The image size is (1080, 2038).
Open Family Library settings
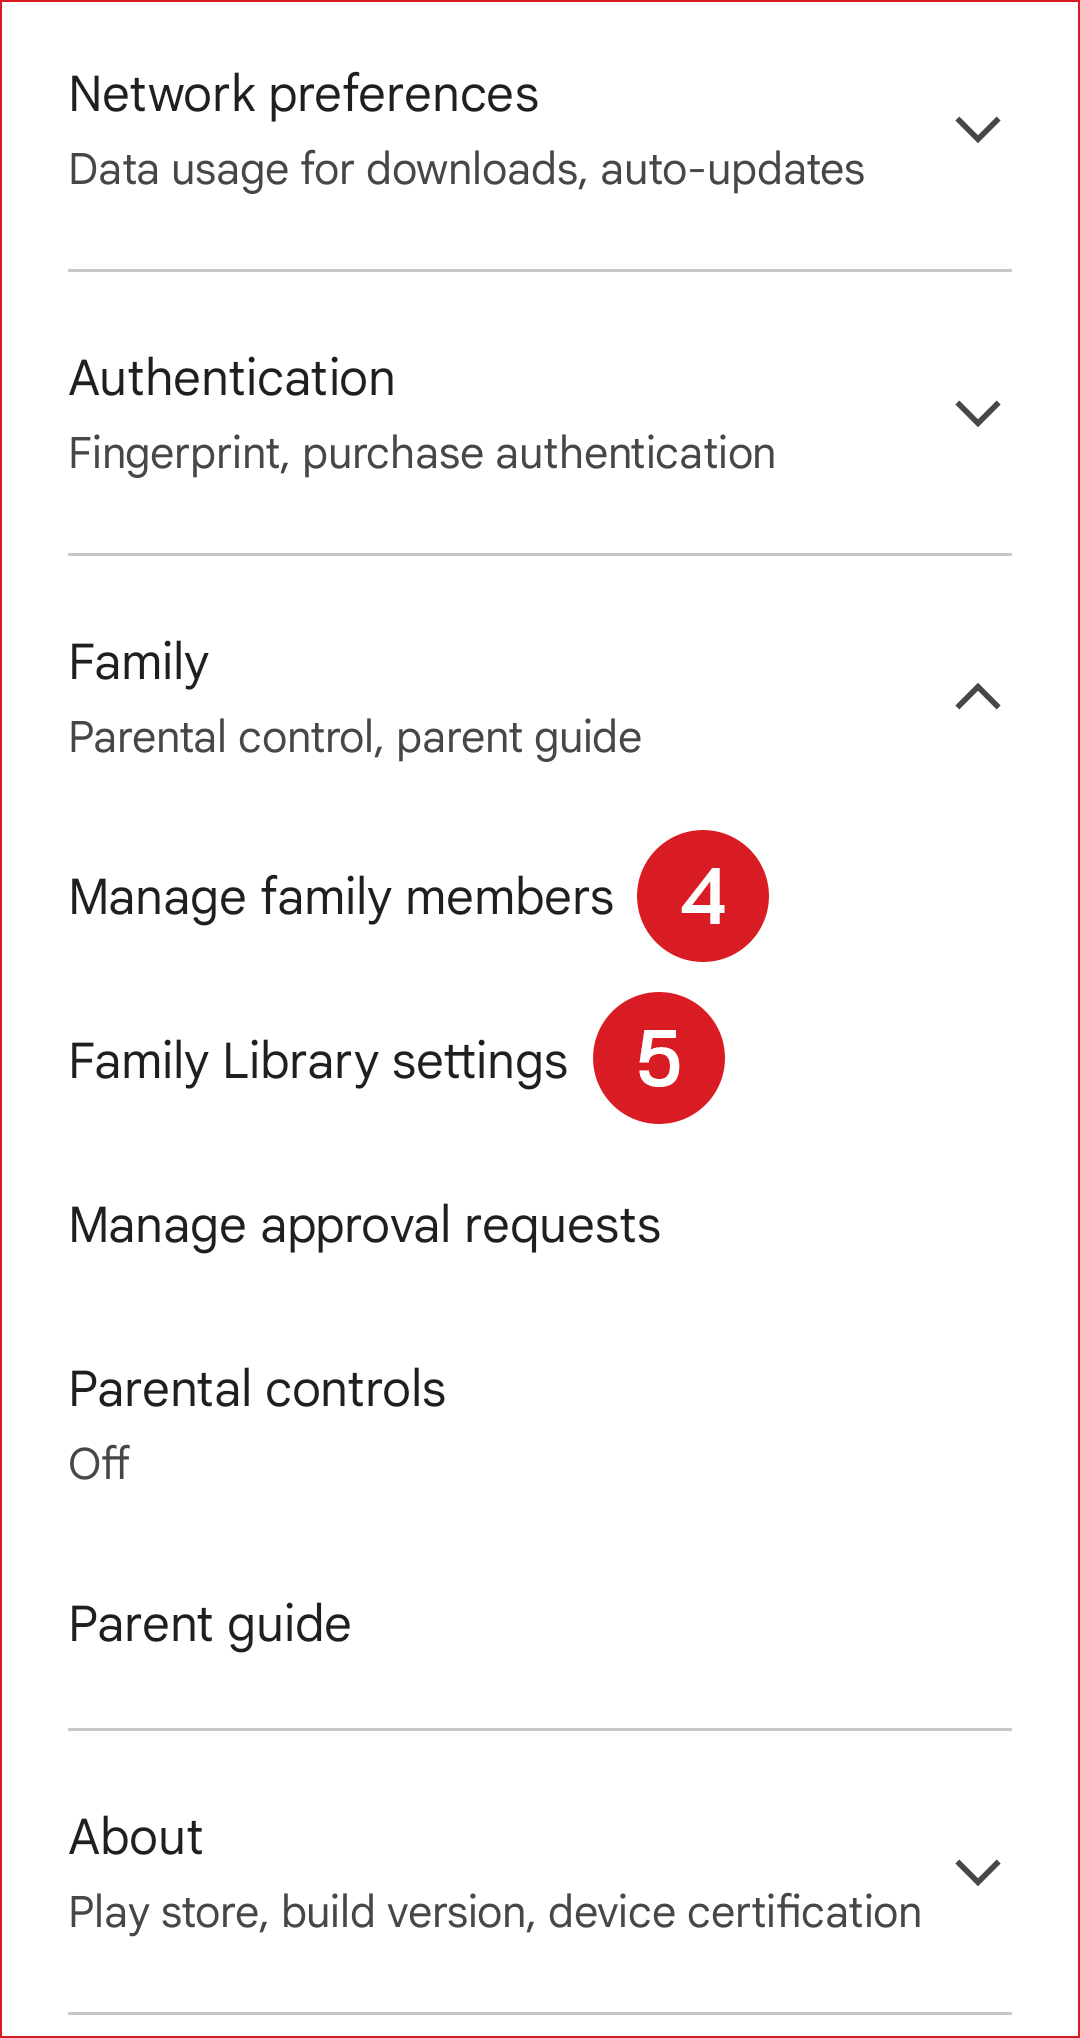click(x=318, y=1061)
